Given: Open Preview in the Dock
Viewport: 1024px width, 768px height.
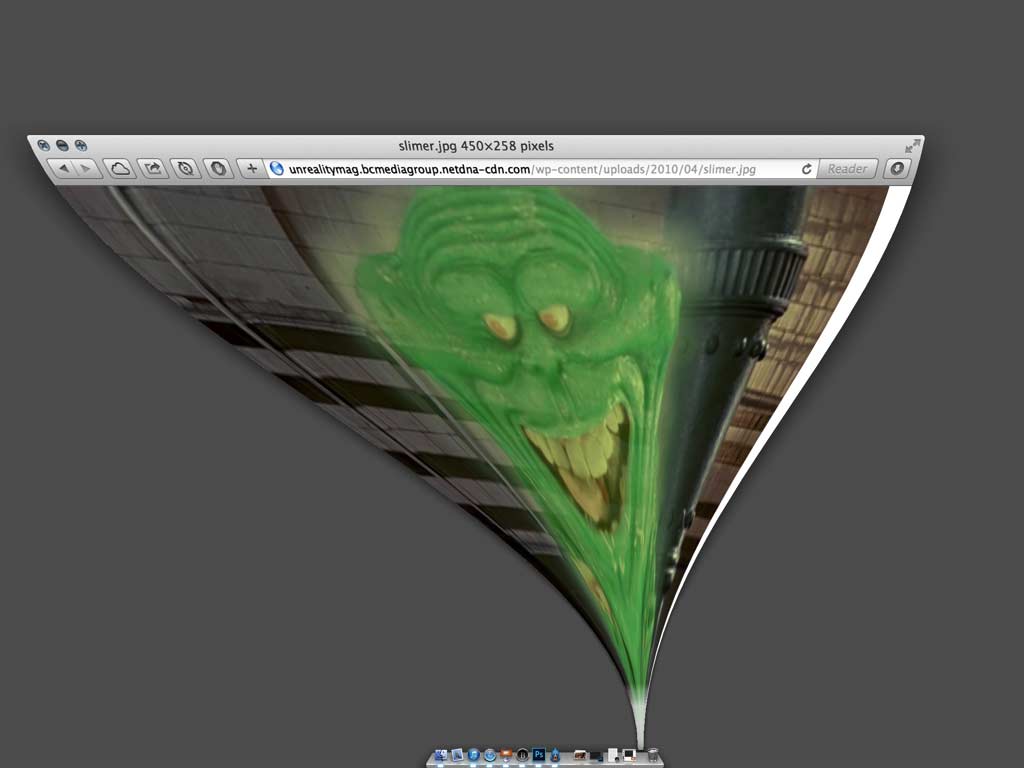Looking at the screenshot, I should coord(457,755).
